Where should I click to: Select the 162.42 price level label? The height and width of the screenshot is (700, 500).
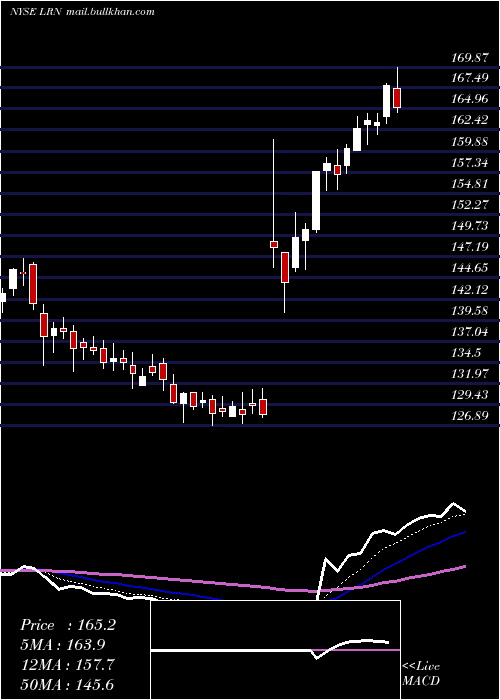coord(469,120)
